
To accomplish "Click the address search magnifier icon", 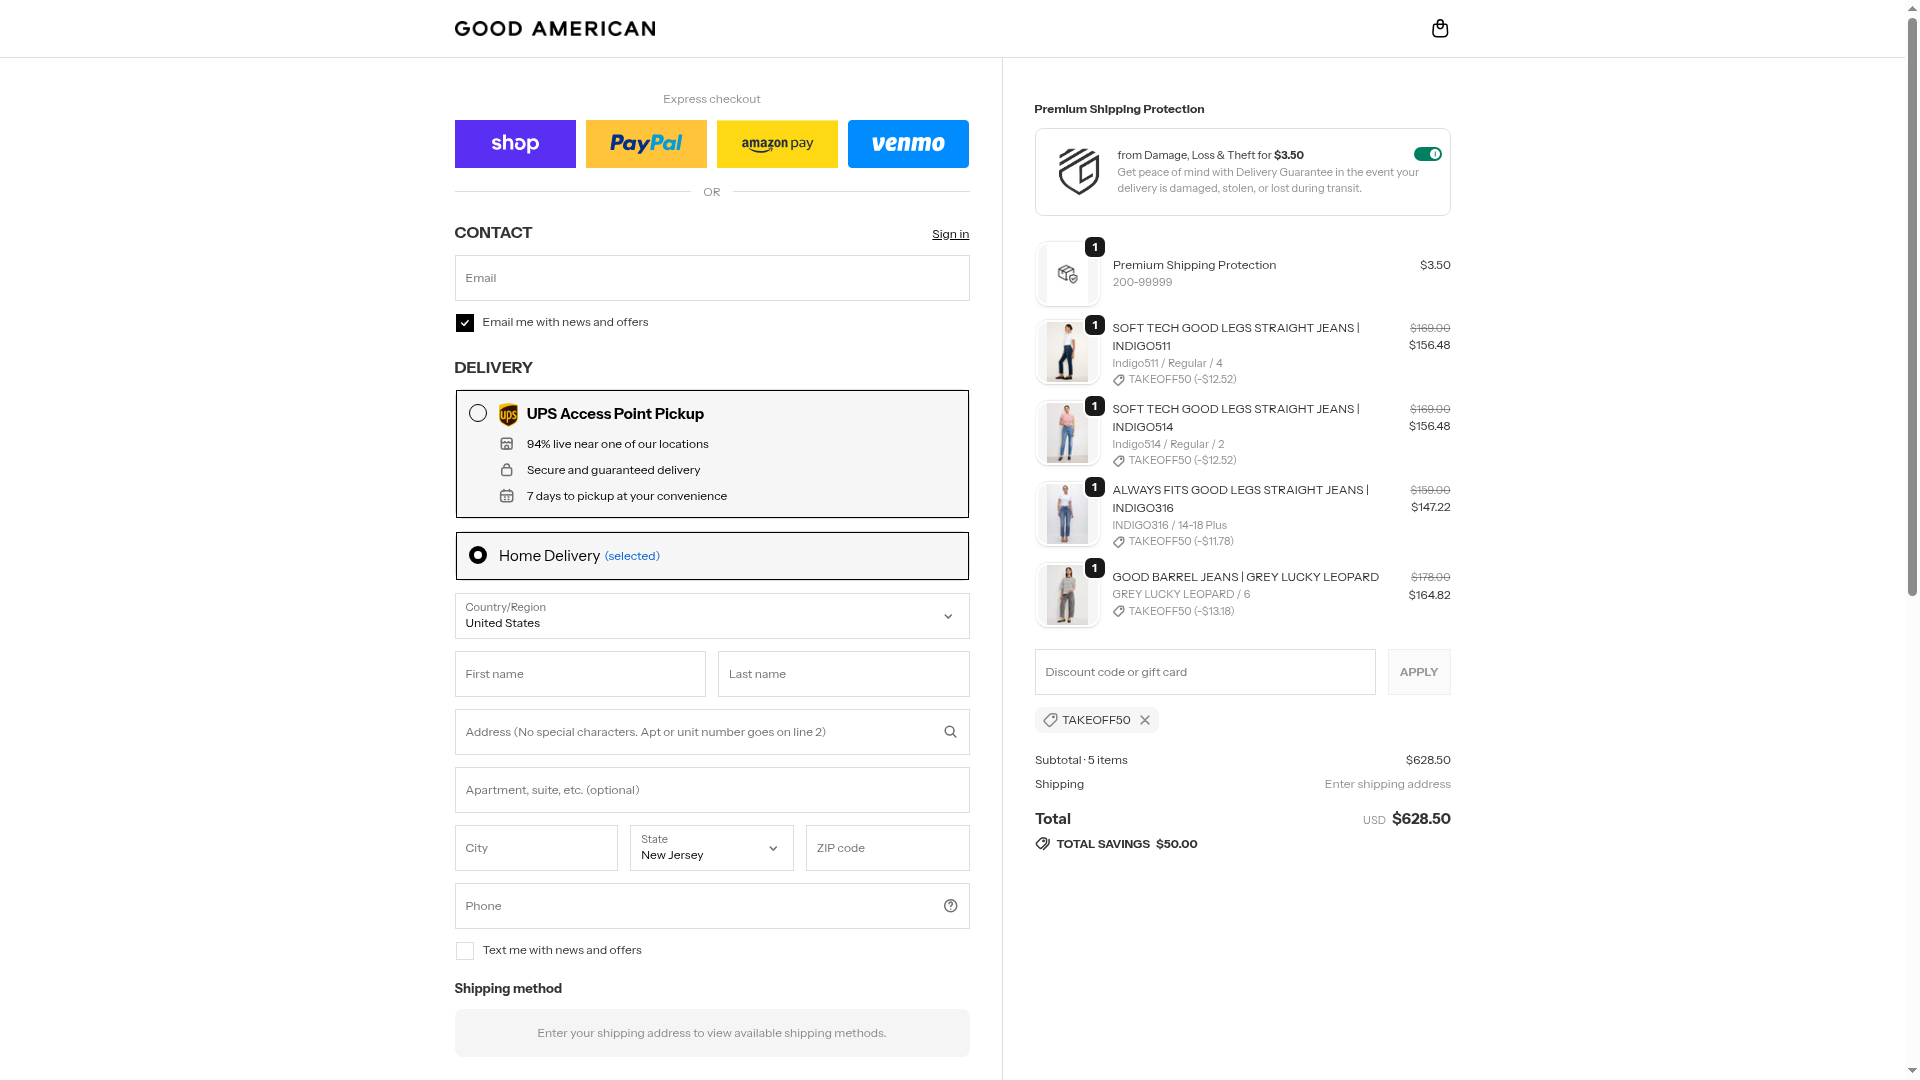I will tap(950, 732).
